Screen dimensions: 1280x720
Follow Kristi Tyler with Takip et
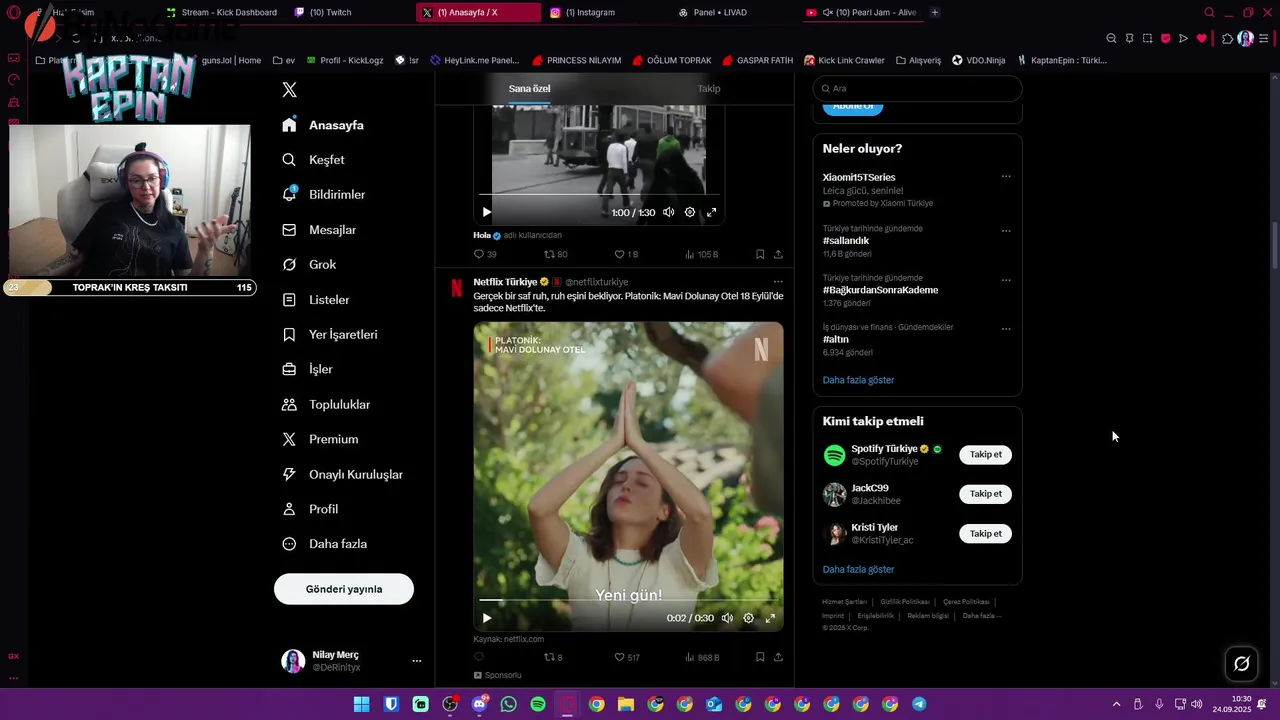[x=985, y=534]
